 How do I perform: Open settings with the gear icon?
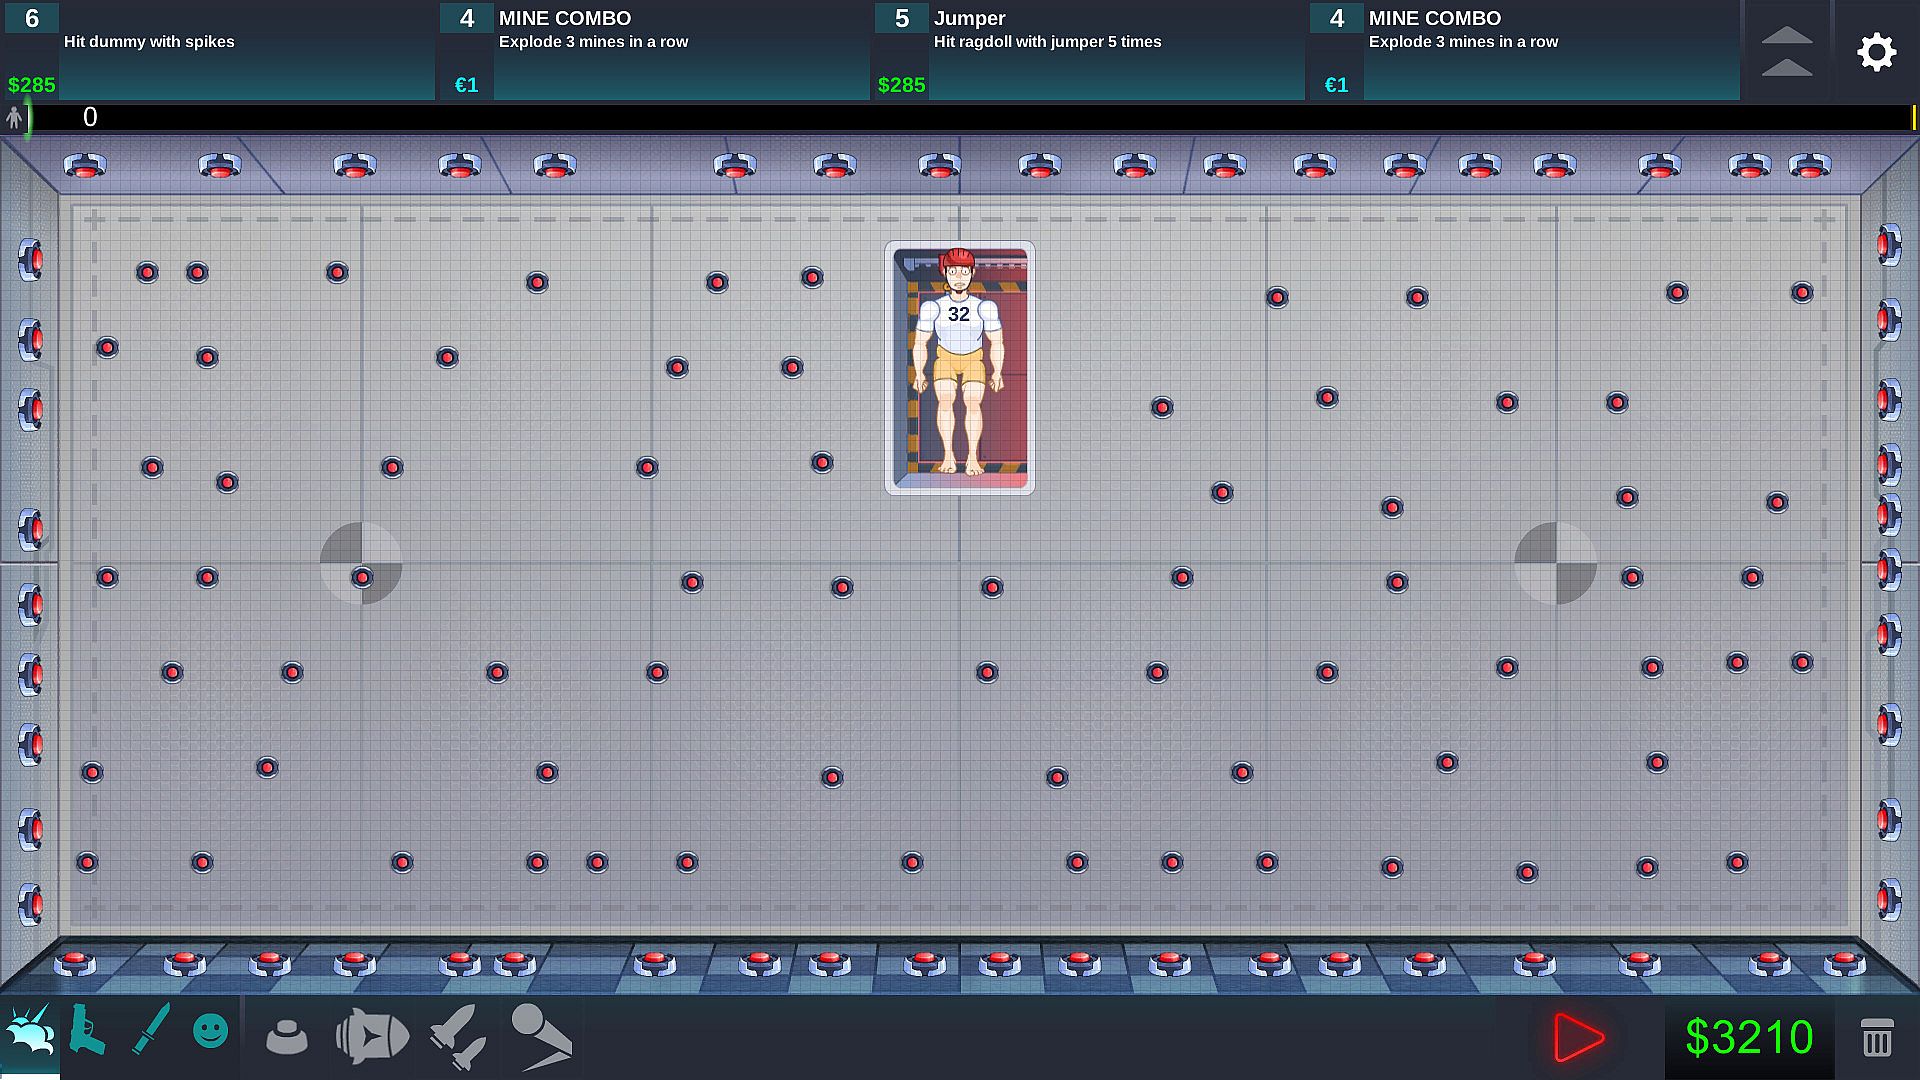pyautogui.click(x=1876, y=52)
